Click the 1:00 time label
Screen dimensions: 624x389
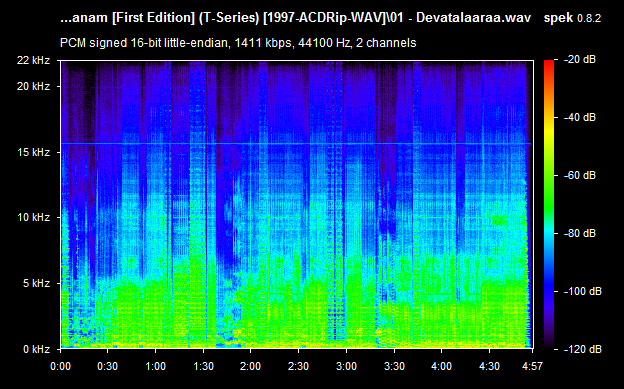155,366
